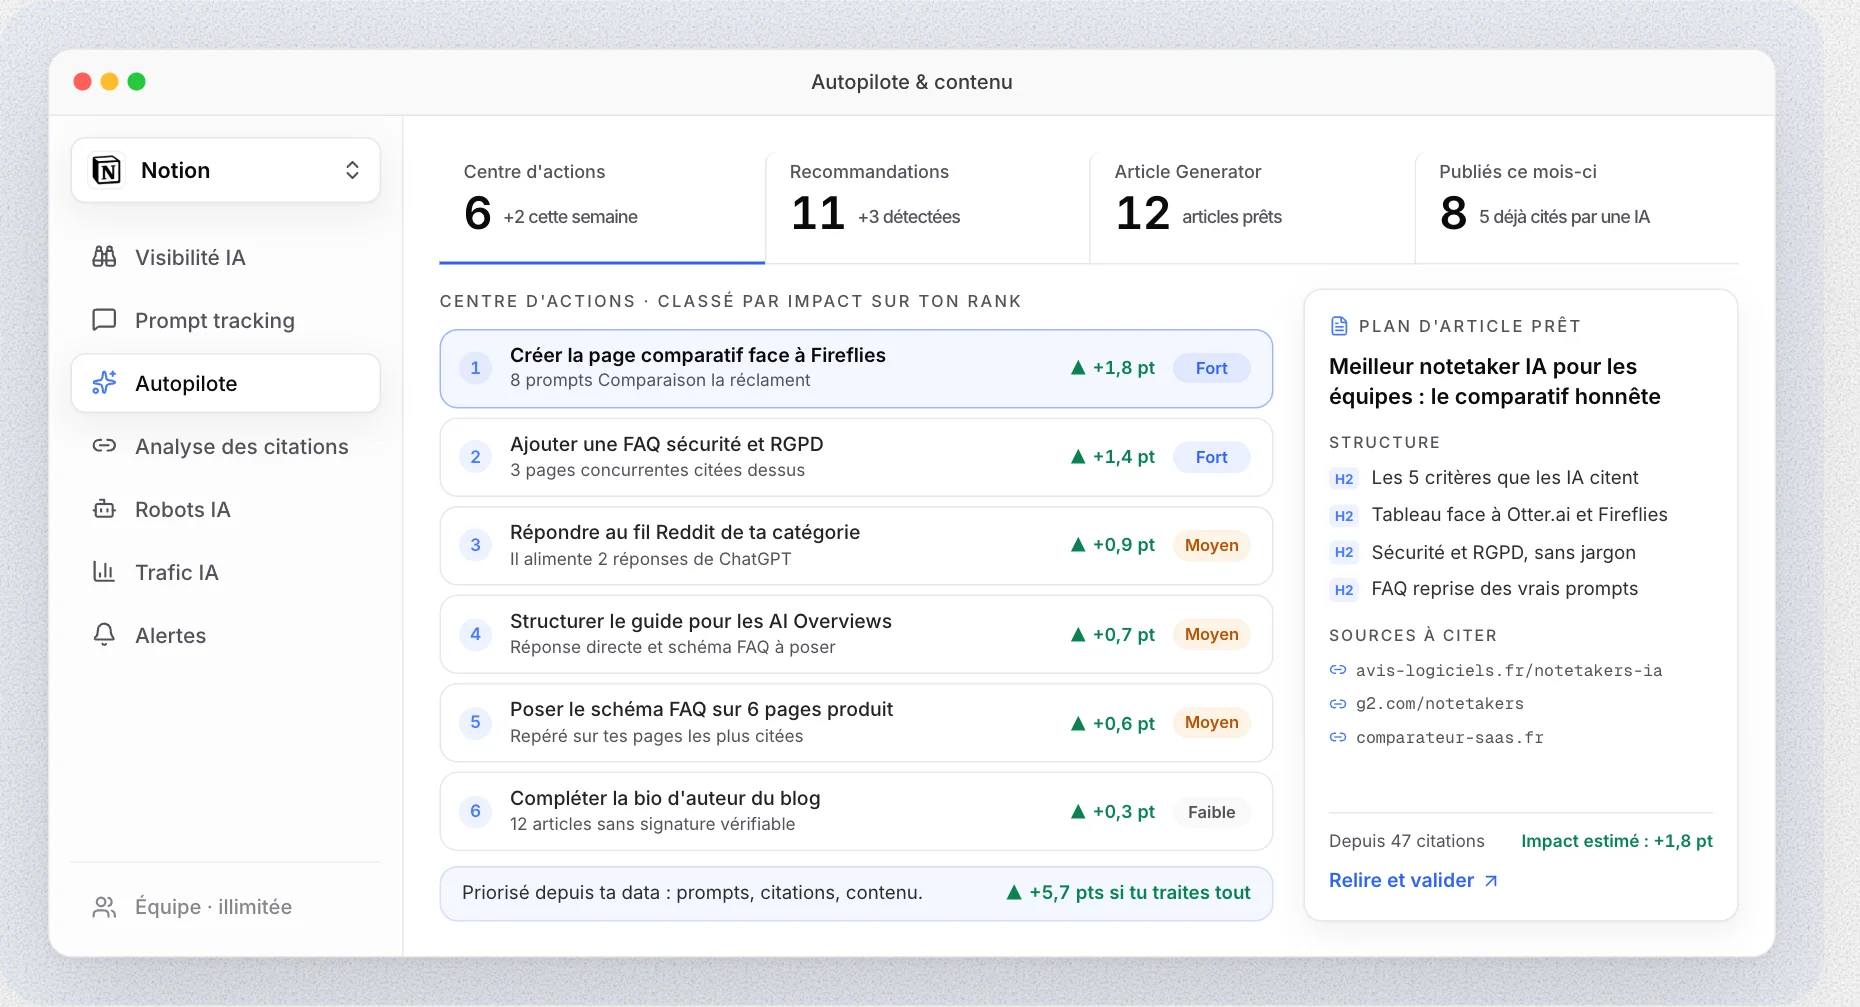1860x1007 pixels.
Task: Click the document icon beside Plan d'article prêt
Action: pyautogui.click(x=1339, y=326)
